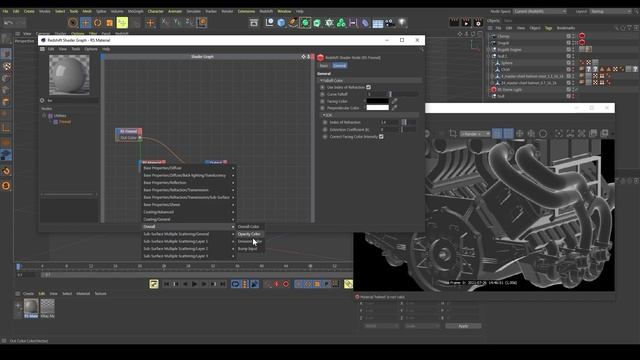Click the node search field
This screenshot has width=640, height=360.
pos(72,100)
